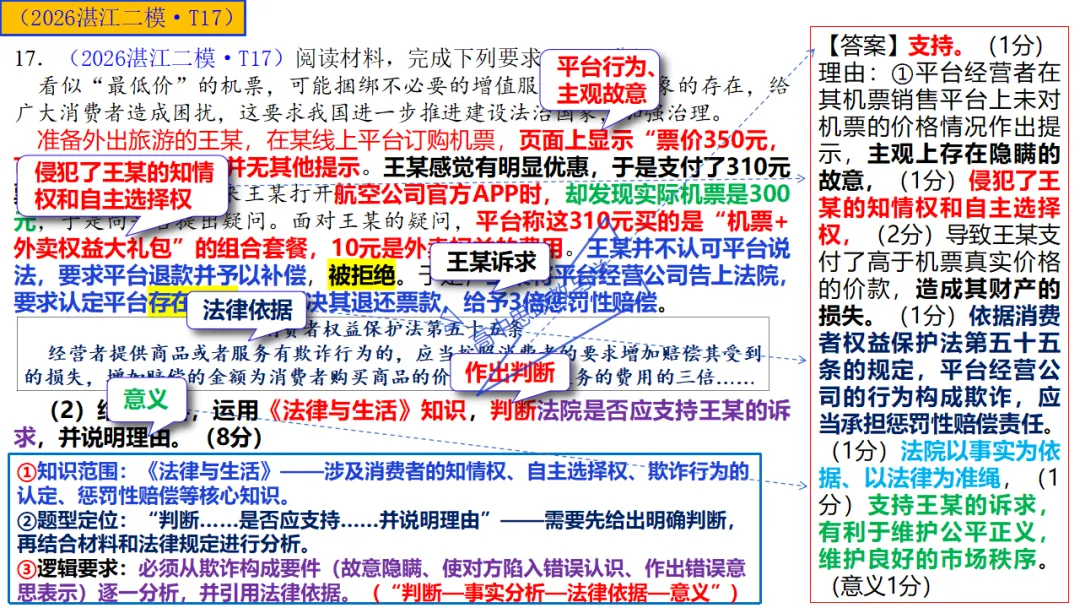
Task: Click the answer text 造成其财产的损失
Action: click(x=939, y=303)
